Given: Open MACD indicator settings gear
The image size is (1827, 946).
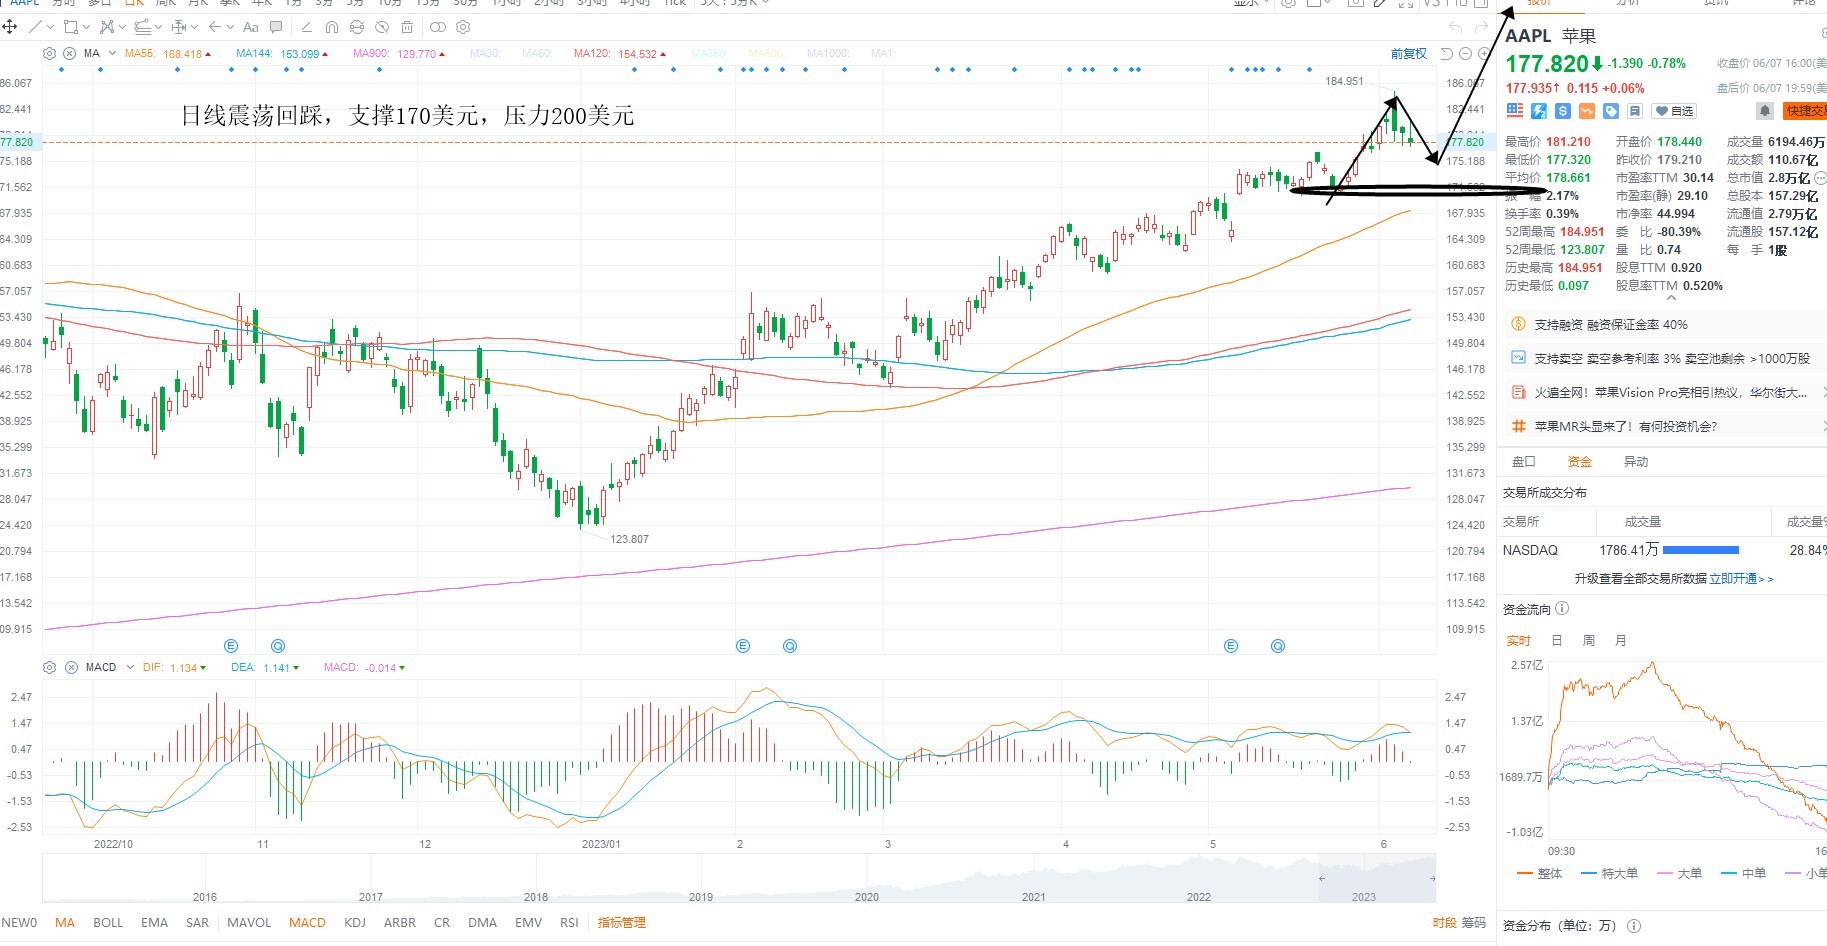Looking at the screenshot, I should click(50, 667).
